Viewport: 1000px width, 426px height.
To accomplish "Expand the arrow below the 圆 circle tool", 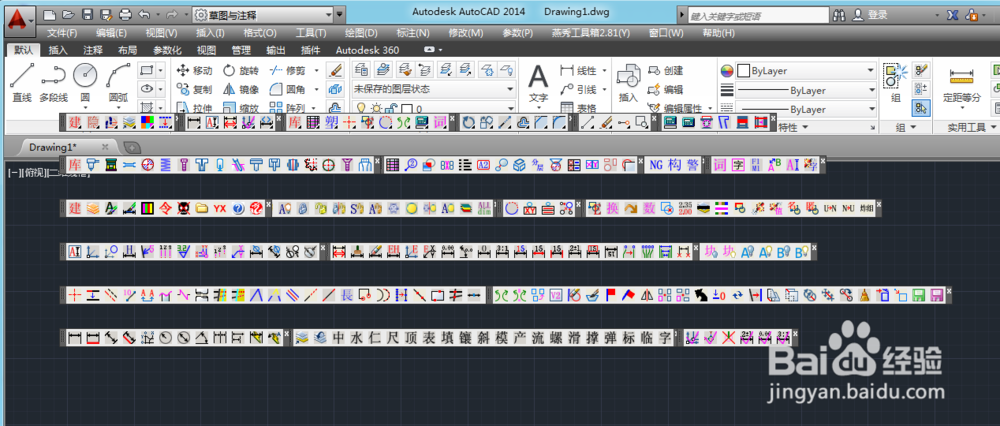I will point(85,108).
